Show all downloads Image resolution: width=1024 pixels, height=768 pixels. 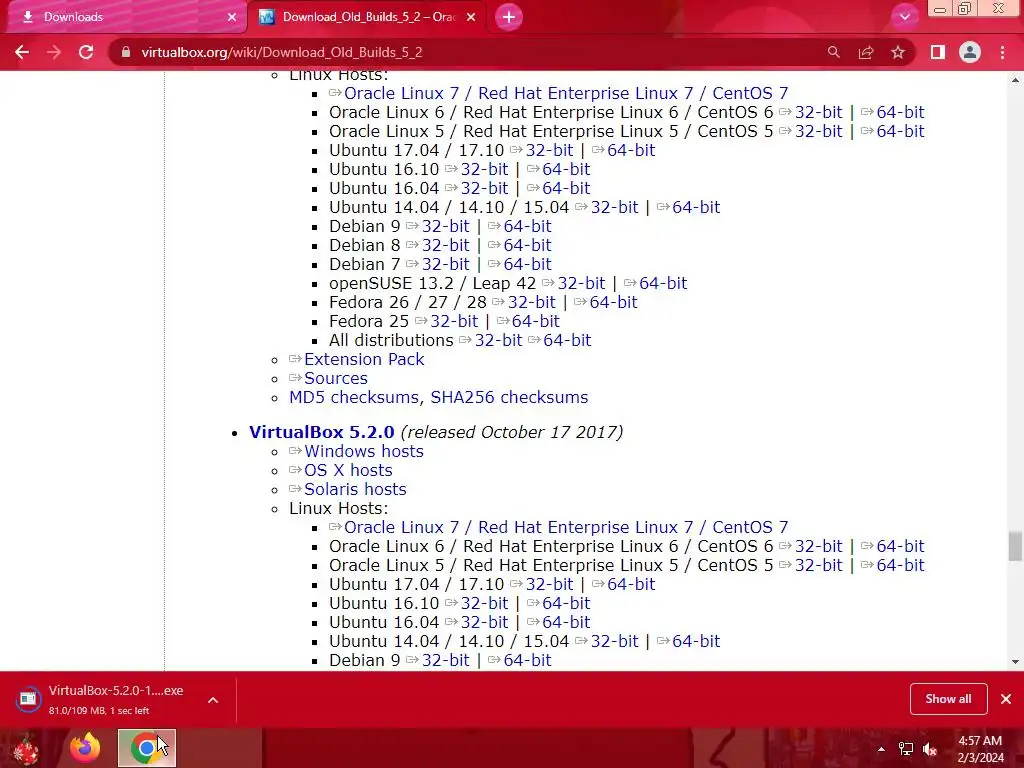pos(948,699)
